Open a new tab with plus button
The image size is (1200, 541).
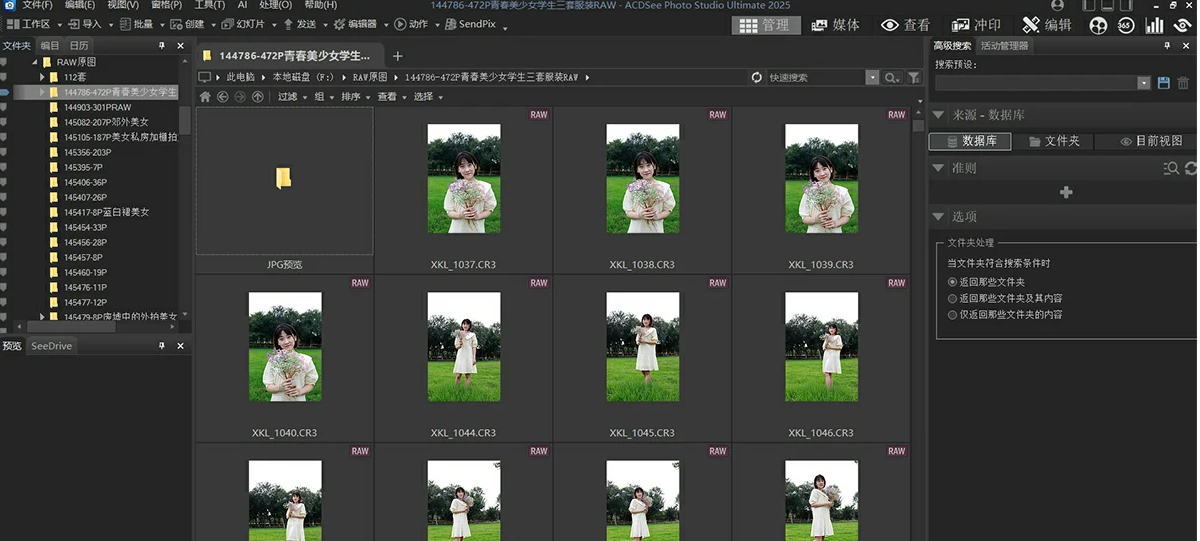click(x=397, y=56)
